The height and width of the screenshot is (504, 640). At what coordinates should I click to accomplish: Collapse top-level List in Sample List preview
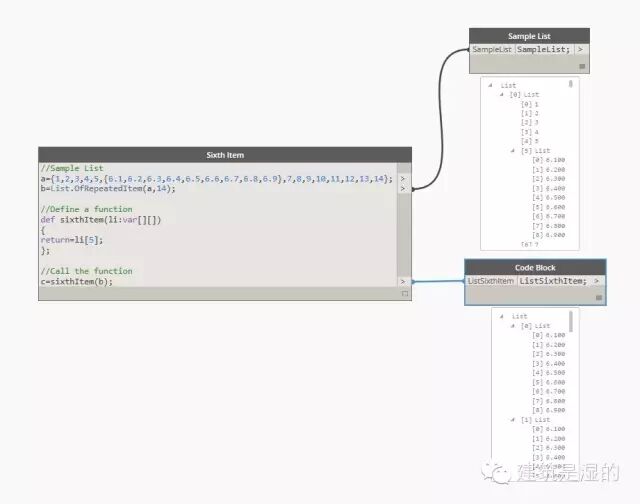(x=490, y=85)
